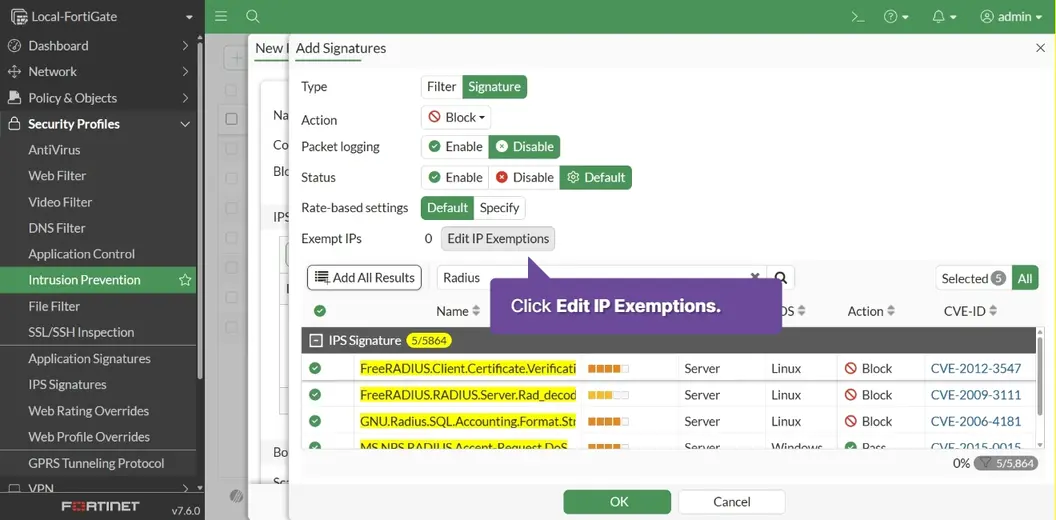Open the help question mark menu

[x=896, y=17]
